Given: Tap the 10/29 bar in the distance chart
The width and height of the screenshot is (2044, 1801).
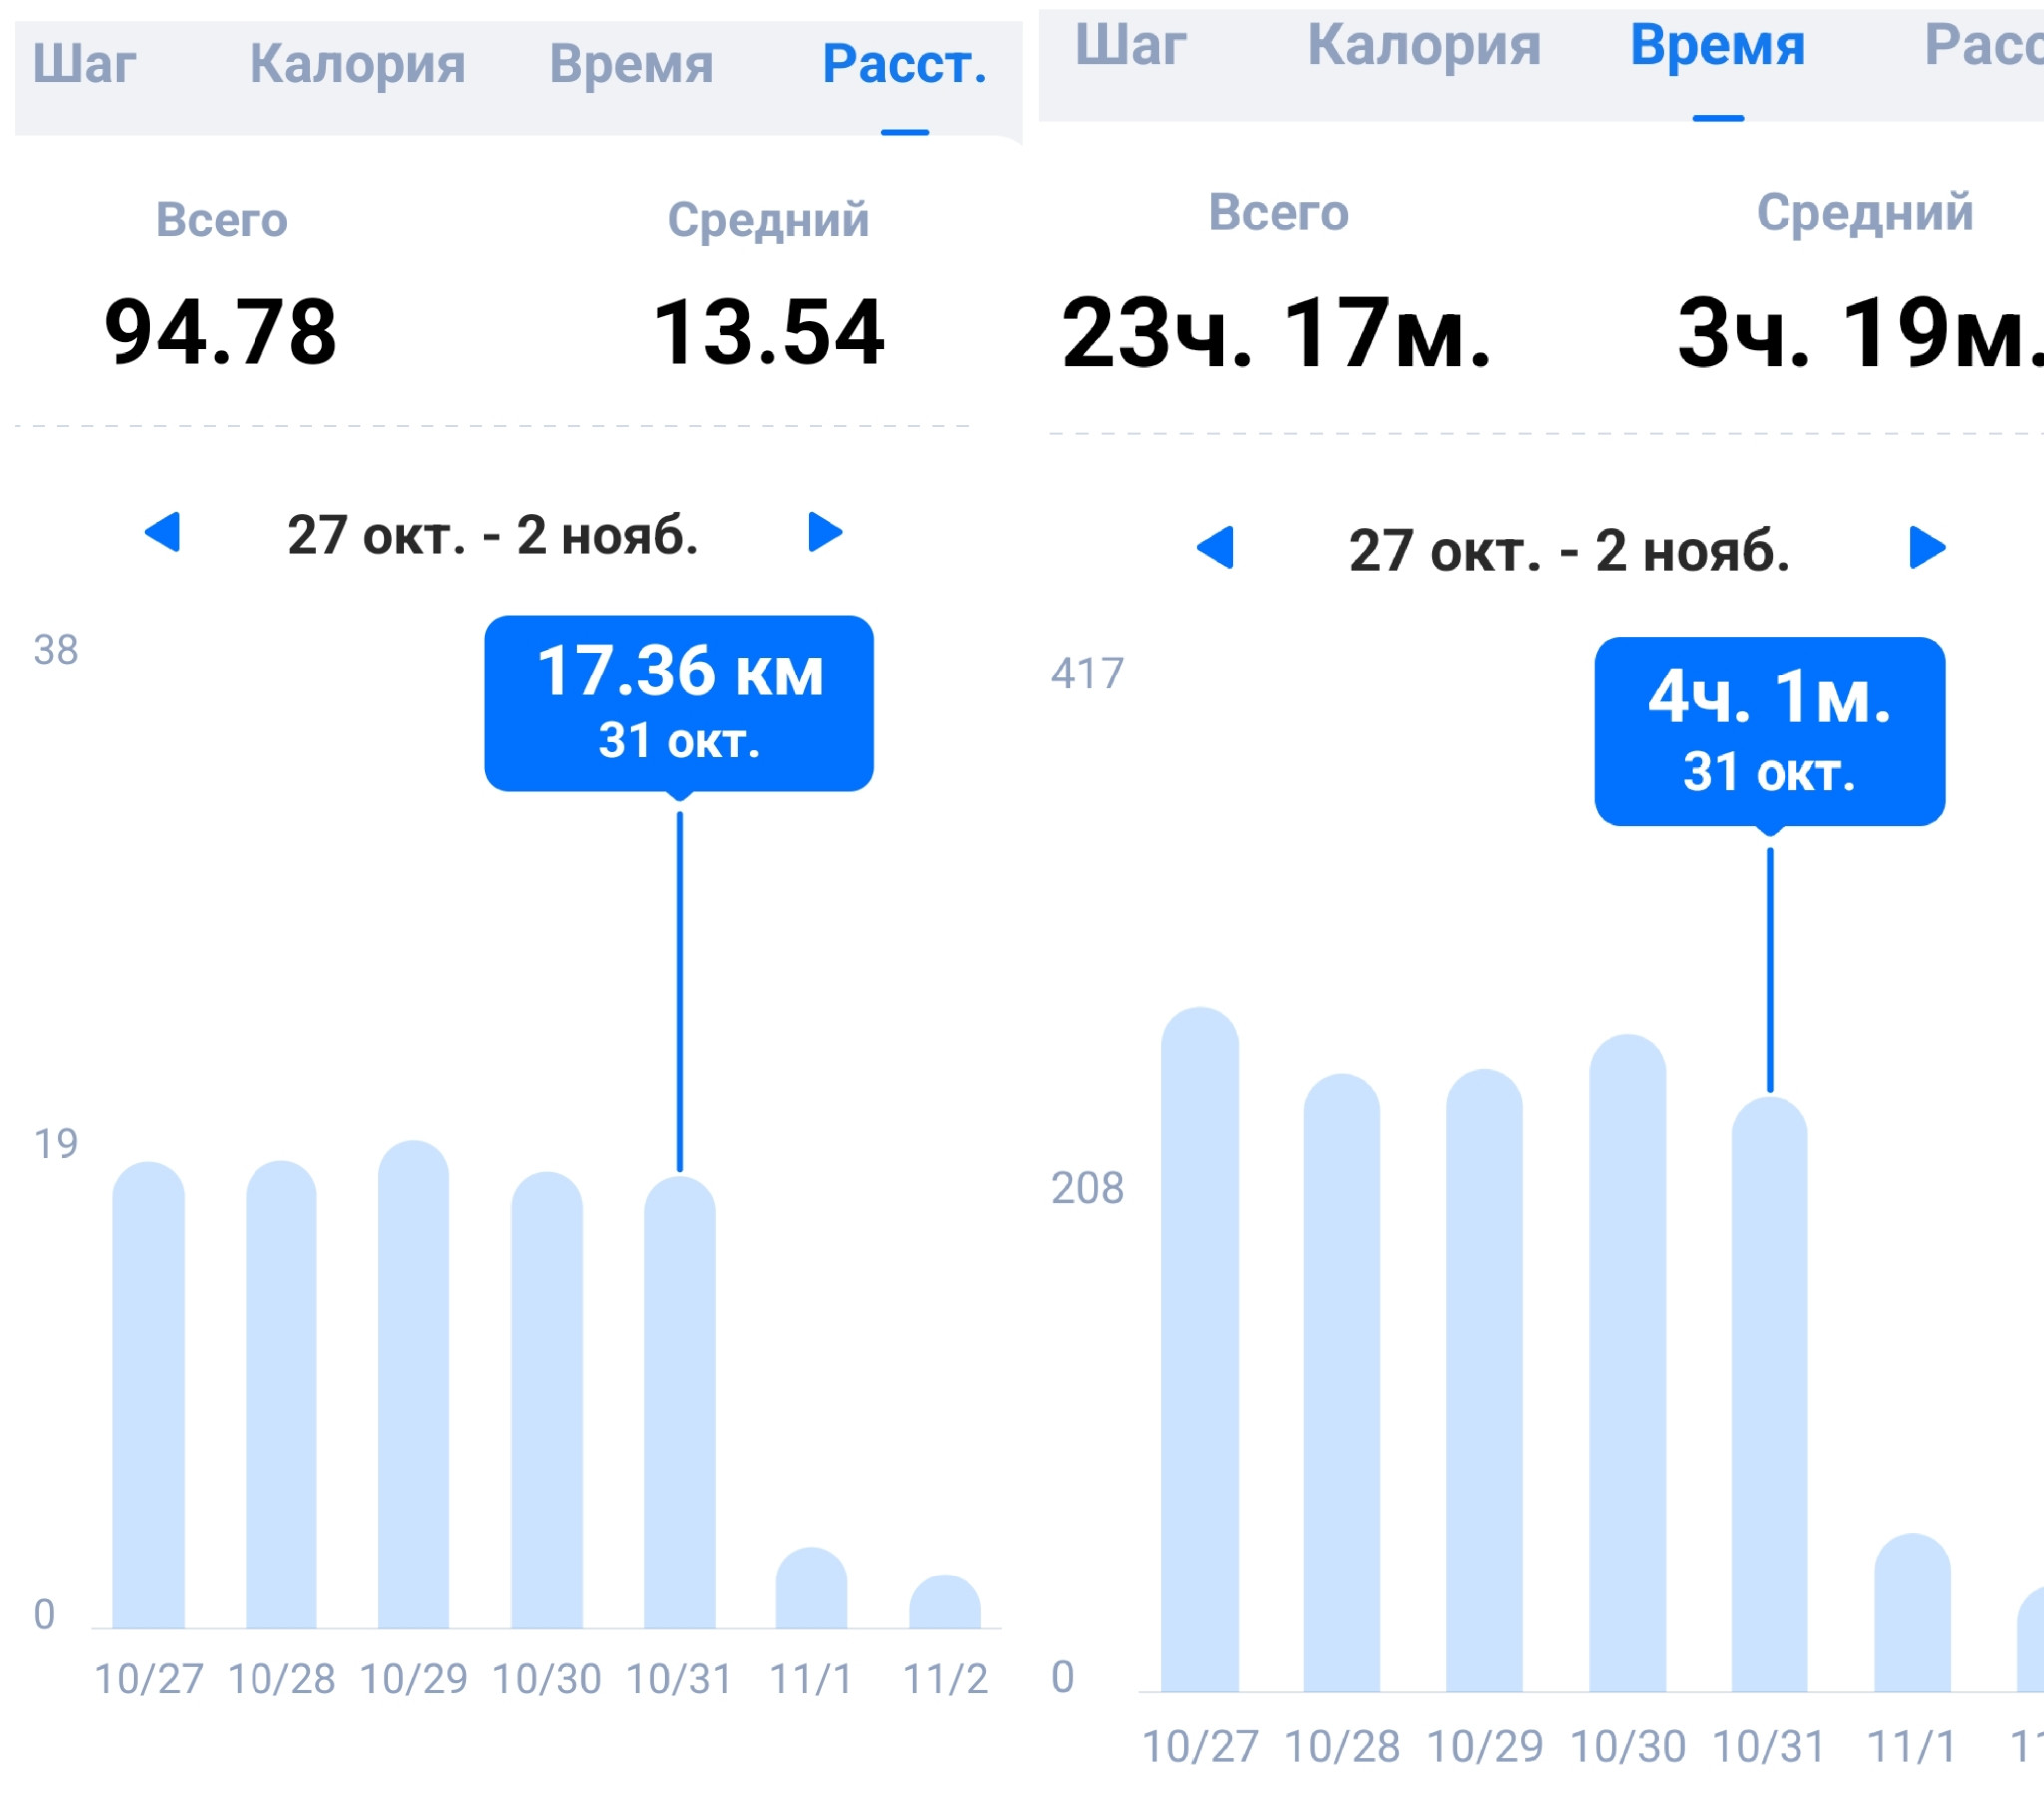Looking at the screenshot, I should pos(414,1384).
